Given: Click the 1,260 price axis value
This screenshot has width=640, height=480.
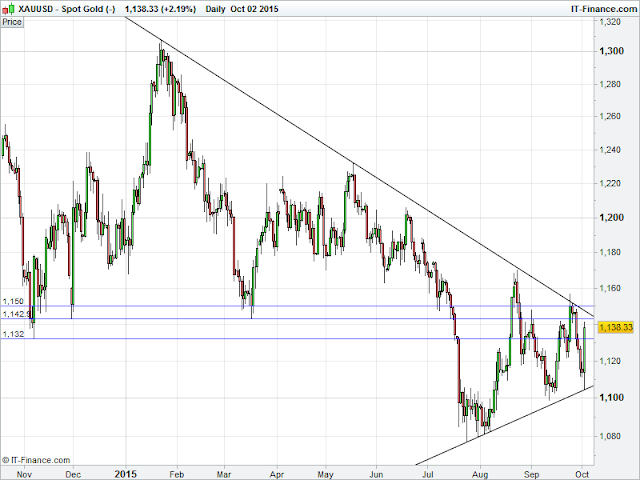Looking at the screenshot, I should tap(609, 116).
